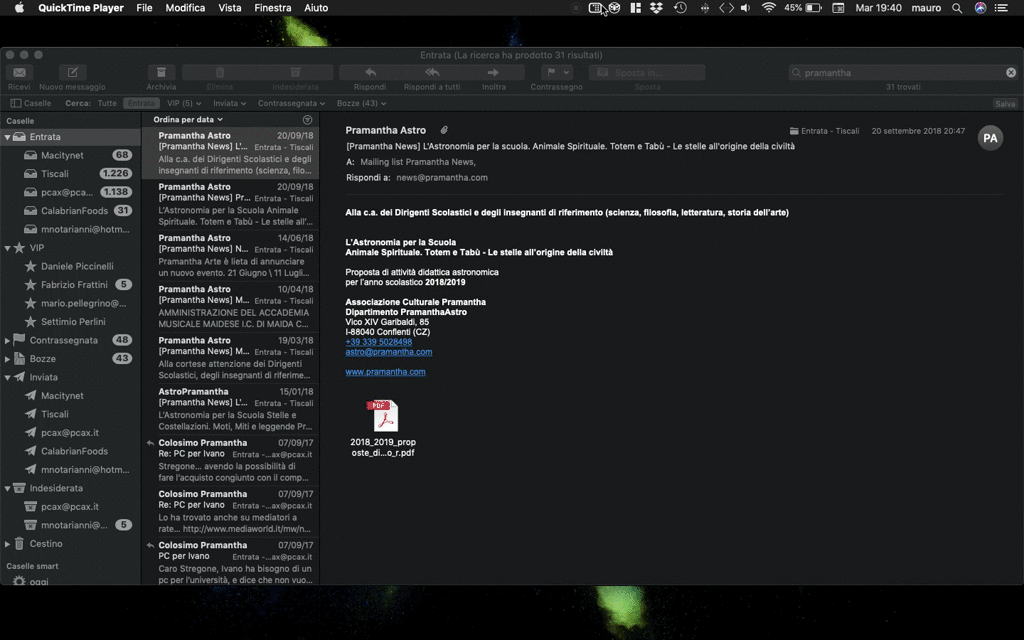
Task: Open Bozze (43) favorites dropdown
Action: click(x=361, y=103)
